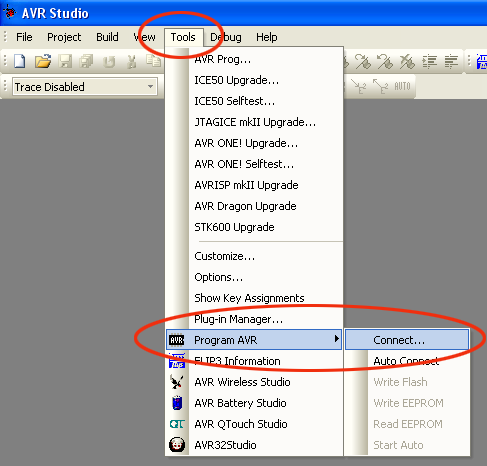Open the Help menu

point(267,37)
